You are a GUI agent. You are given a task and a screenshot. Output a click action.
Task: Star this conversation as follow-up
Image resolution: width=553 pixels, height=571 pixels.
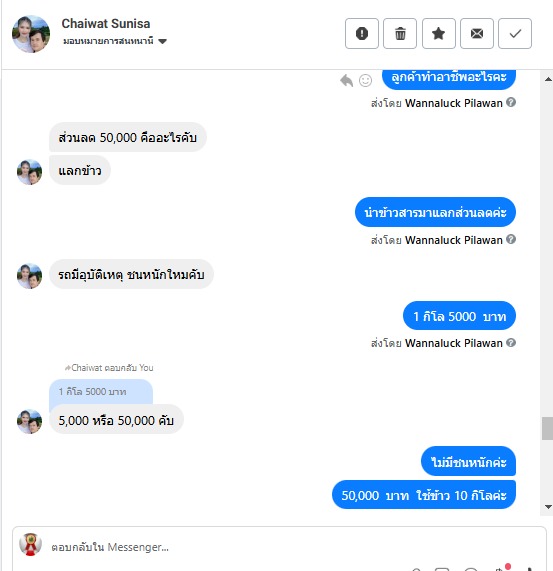tap(438, 34)
